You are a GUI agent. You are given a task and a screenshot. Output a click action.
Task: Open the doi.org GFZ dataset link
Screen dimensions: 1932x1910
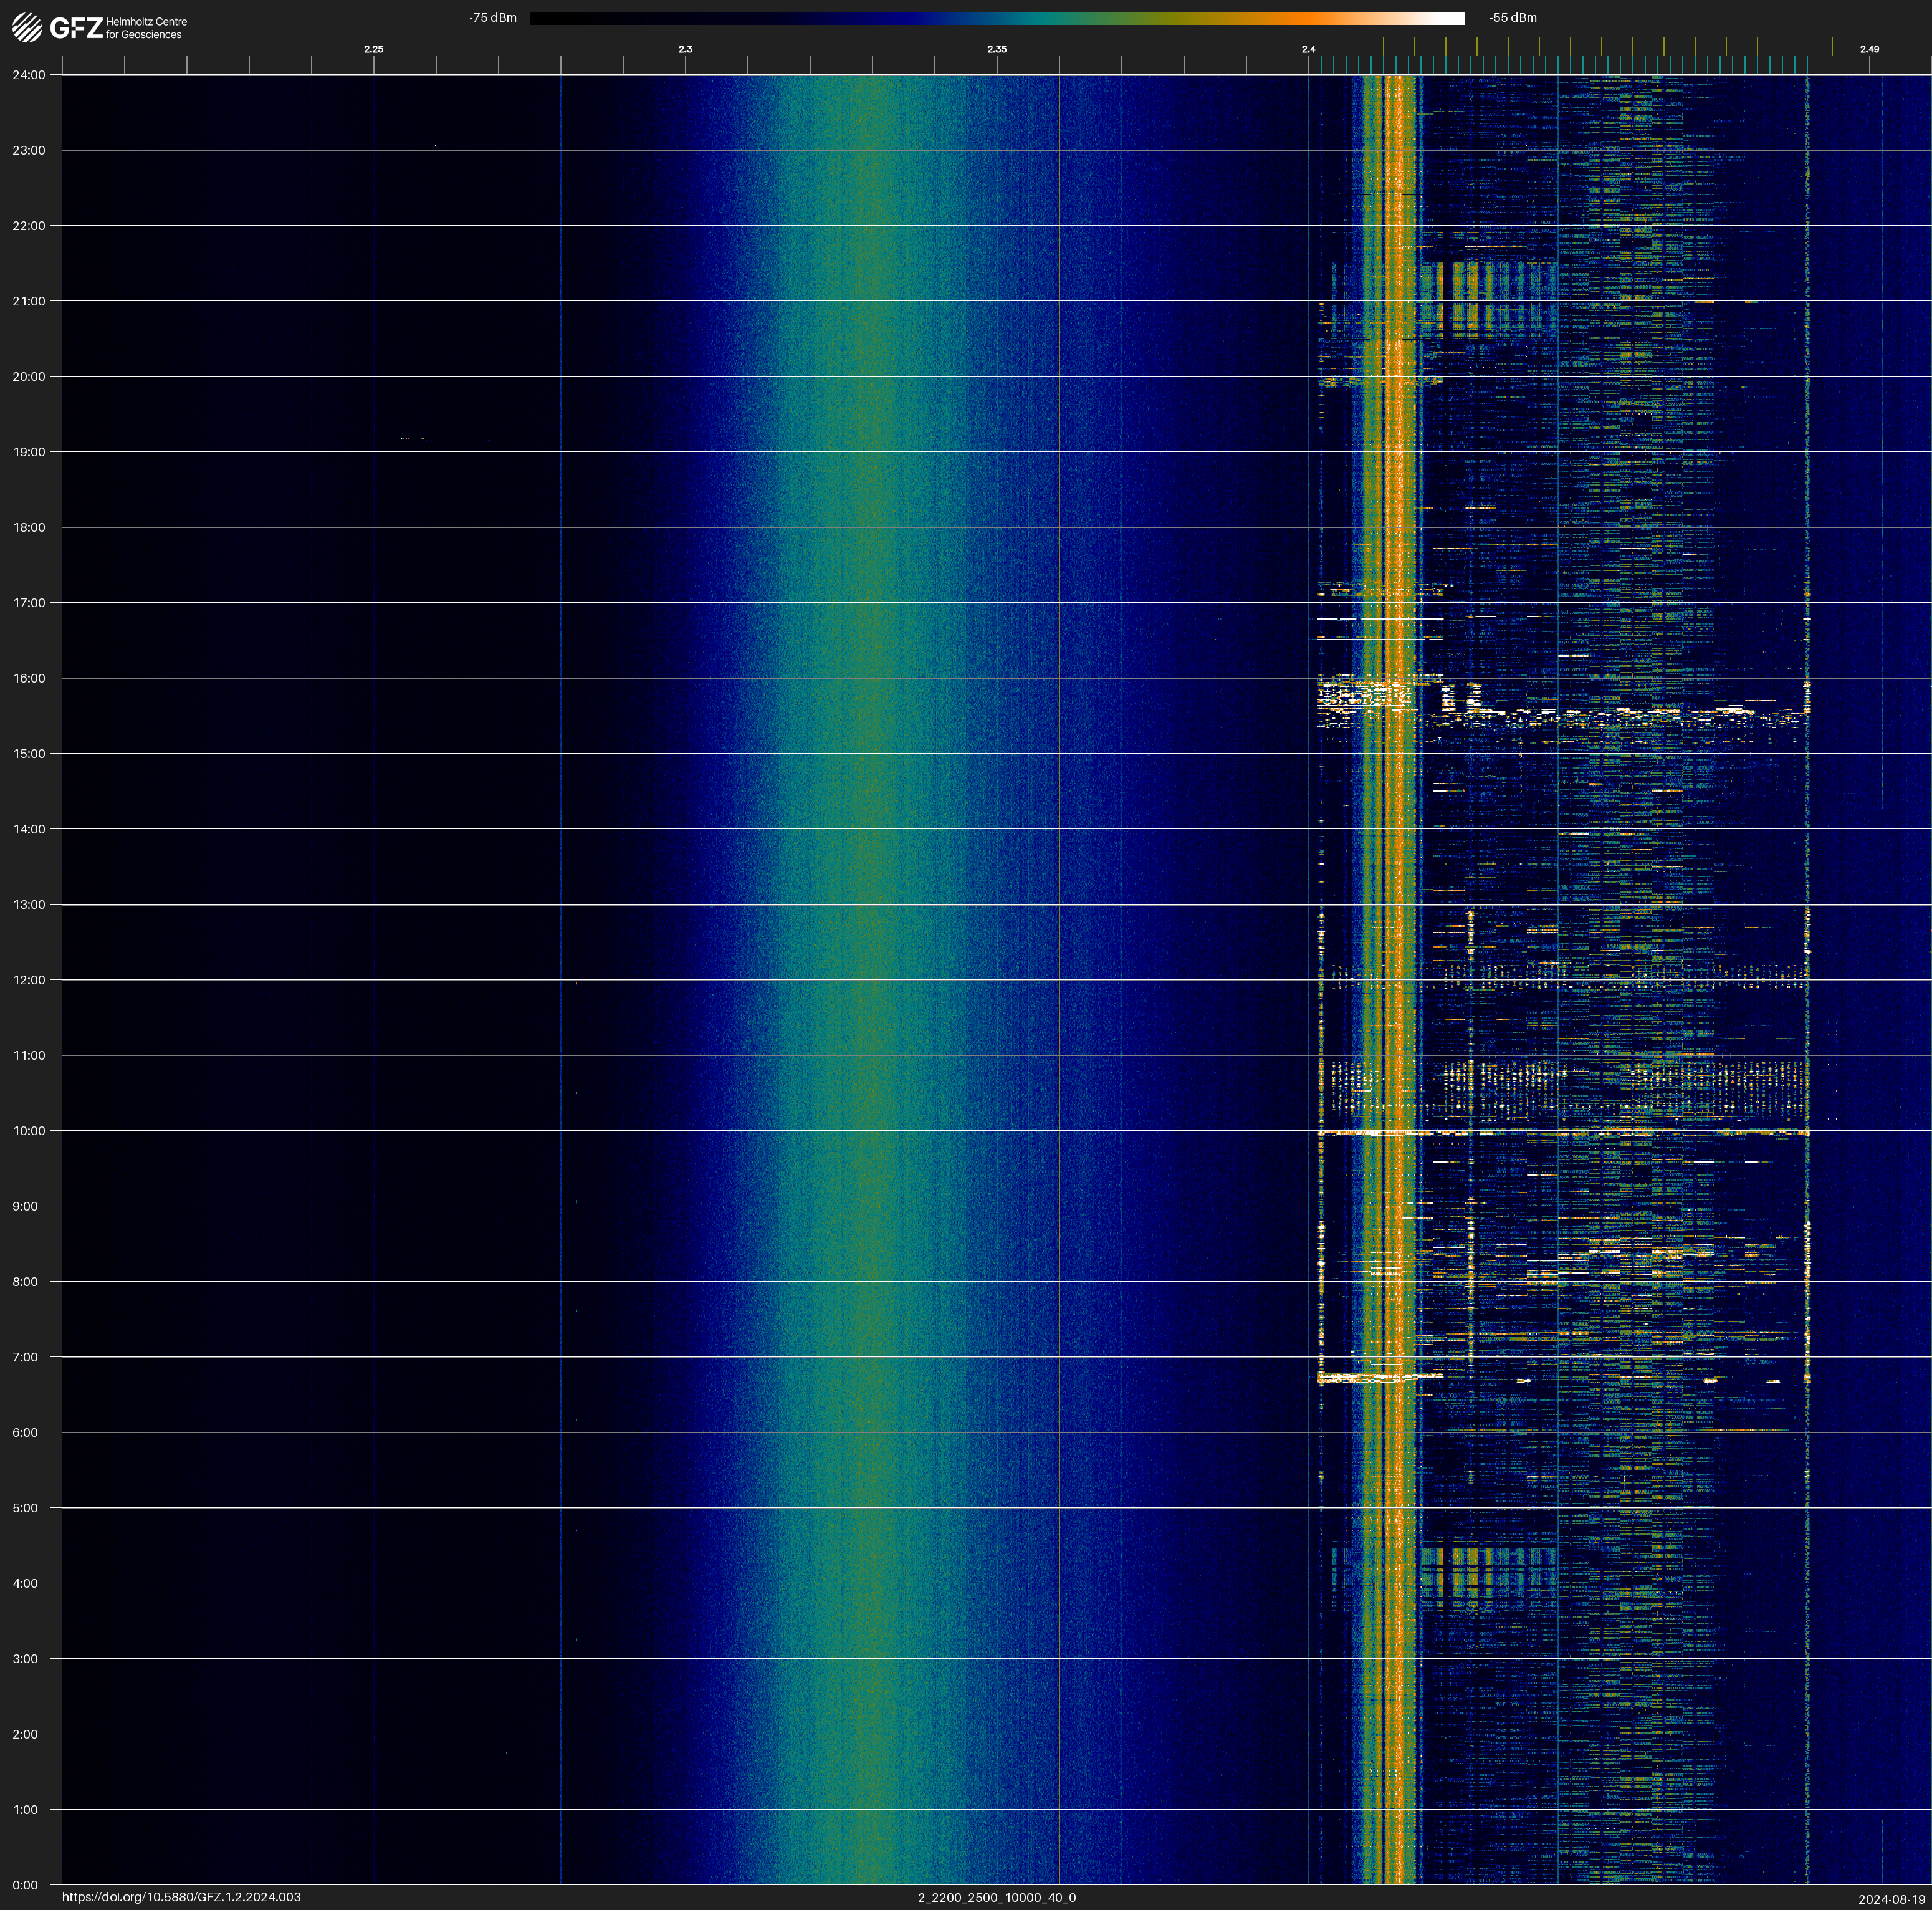181,1897
